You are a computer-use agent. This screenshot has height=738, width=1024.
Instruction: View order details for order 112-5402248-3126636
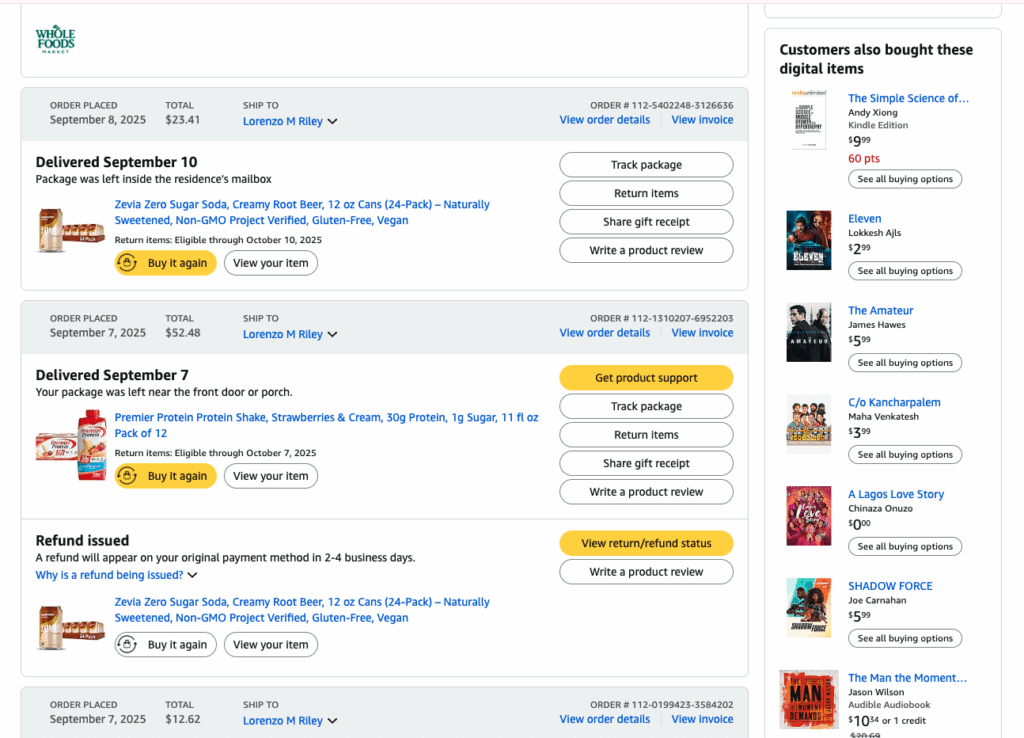click(x=605, y=120)
